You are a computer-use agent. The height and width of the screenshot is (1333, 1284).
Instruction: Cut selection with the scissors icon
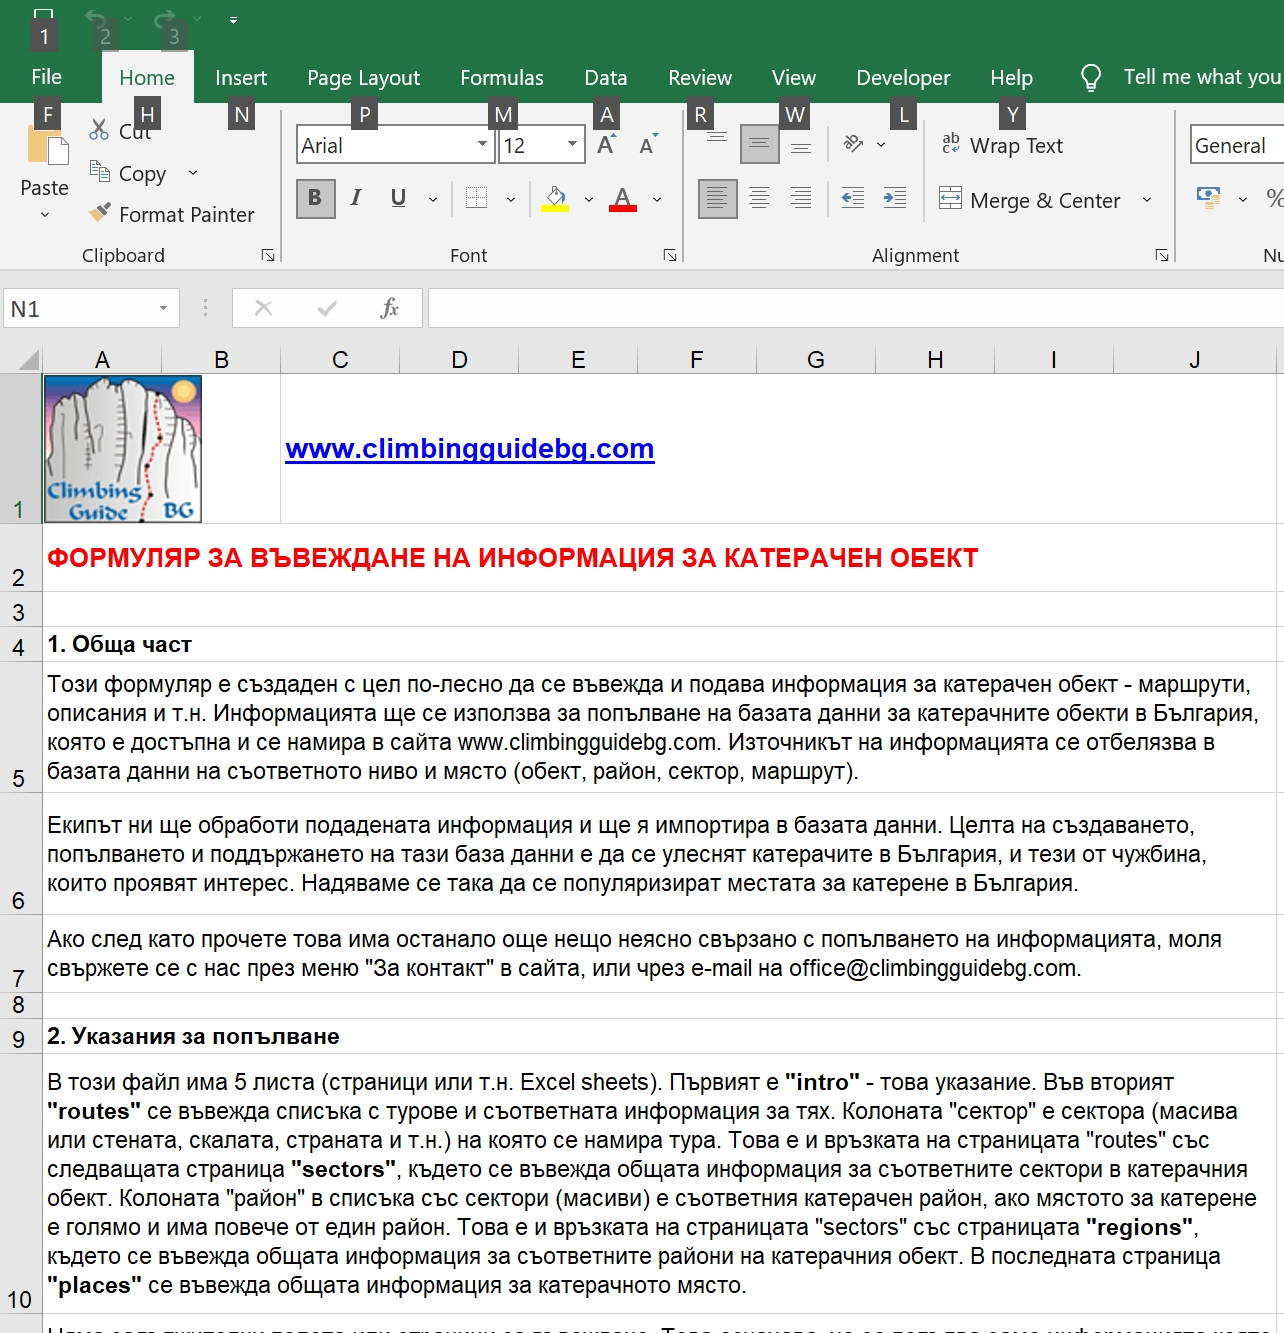tap(99, 130)
